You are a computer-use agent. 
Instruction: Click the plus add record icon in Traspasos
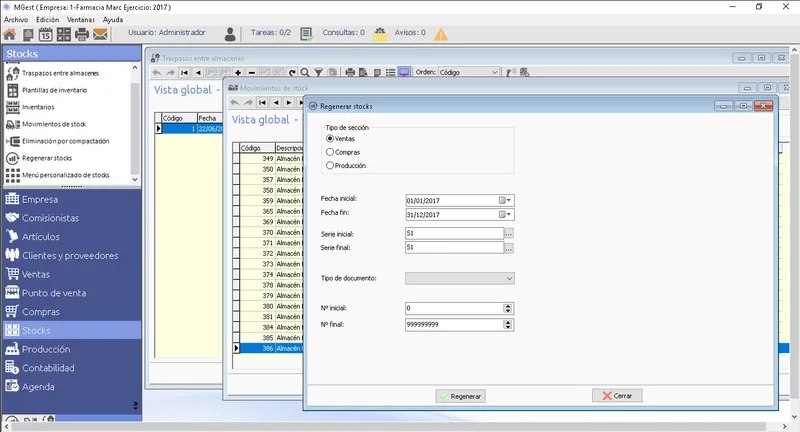point(238,72)
